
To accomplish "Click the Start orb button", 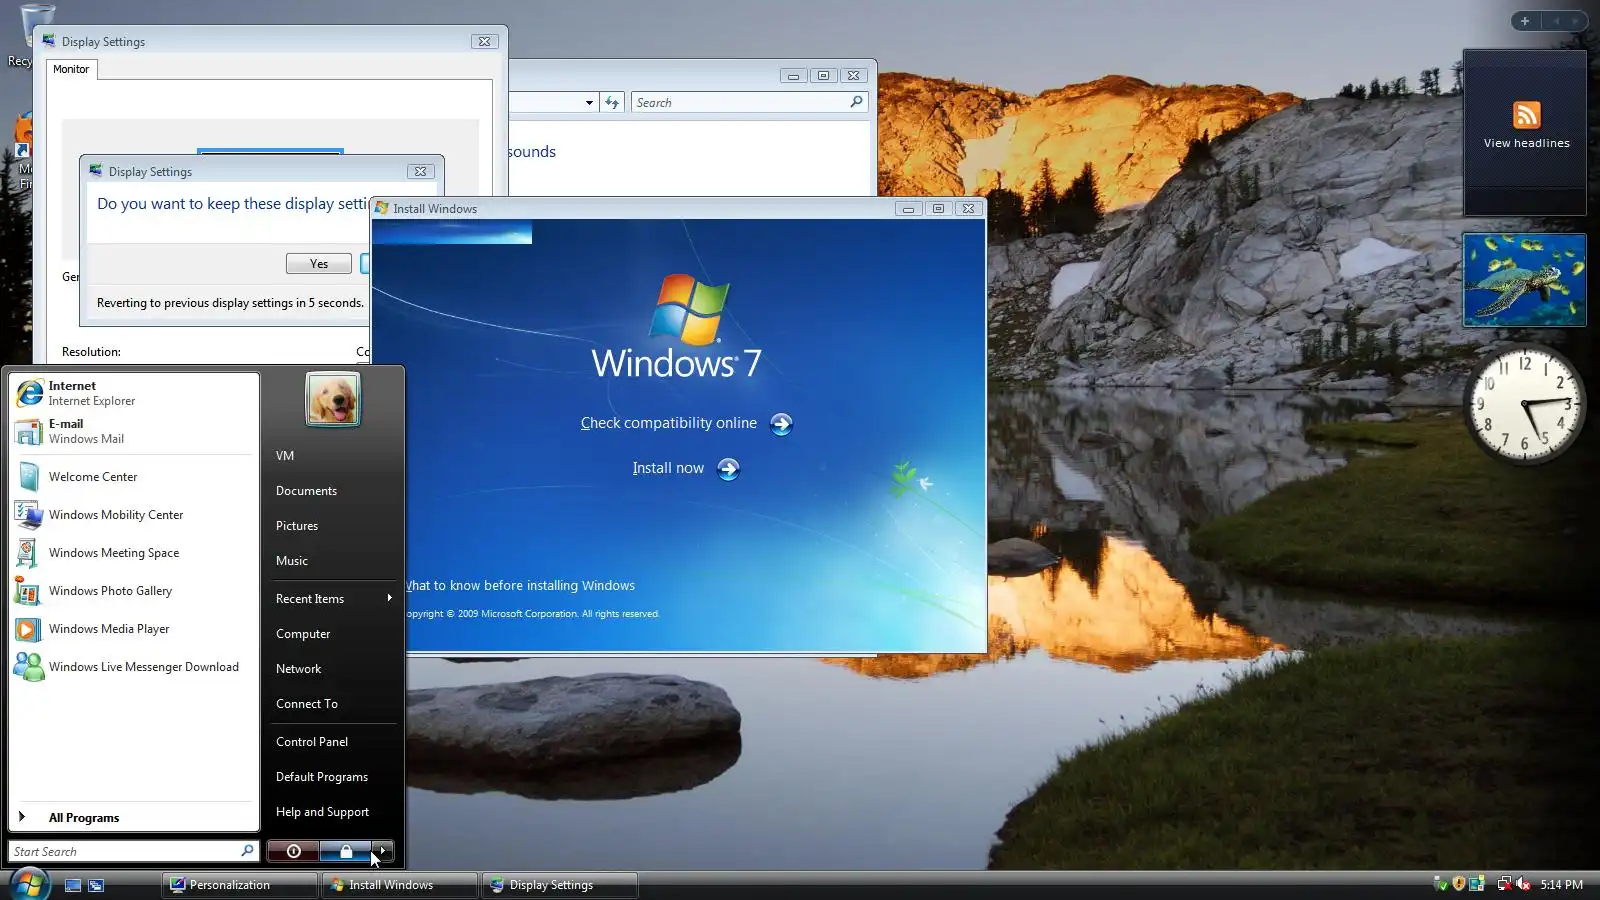I will 29,884.
